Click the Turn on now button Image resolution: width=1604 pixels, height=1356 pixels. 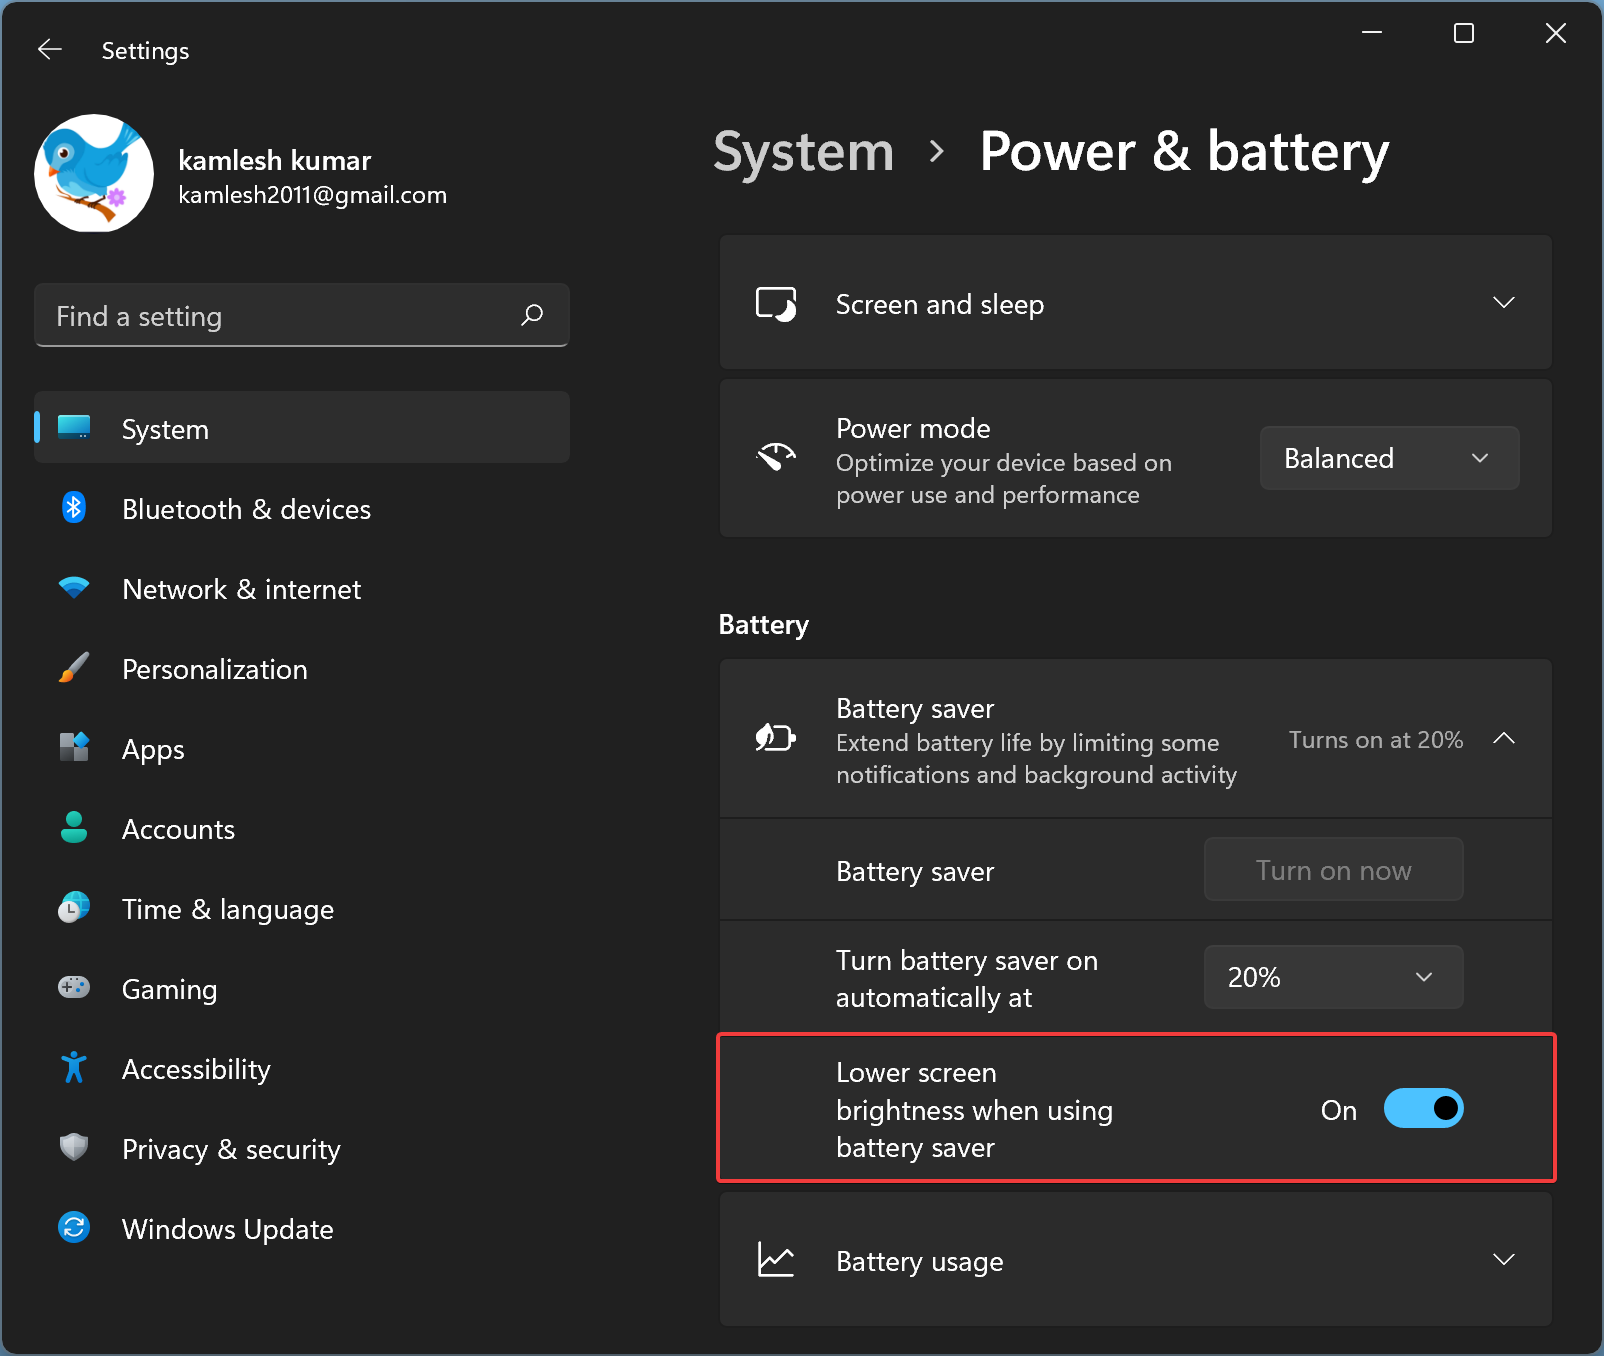(x=1333, y=870)
